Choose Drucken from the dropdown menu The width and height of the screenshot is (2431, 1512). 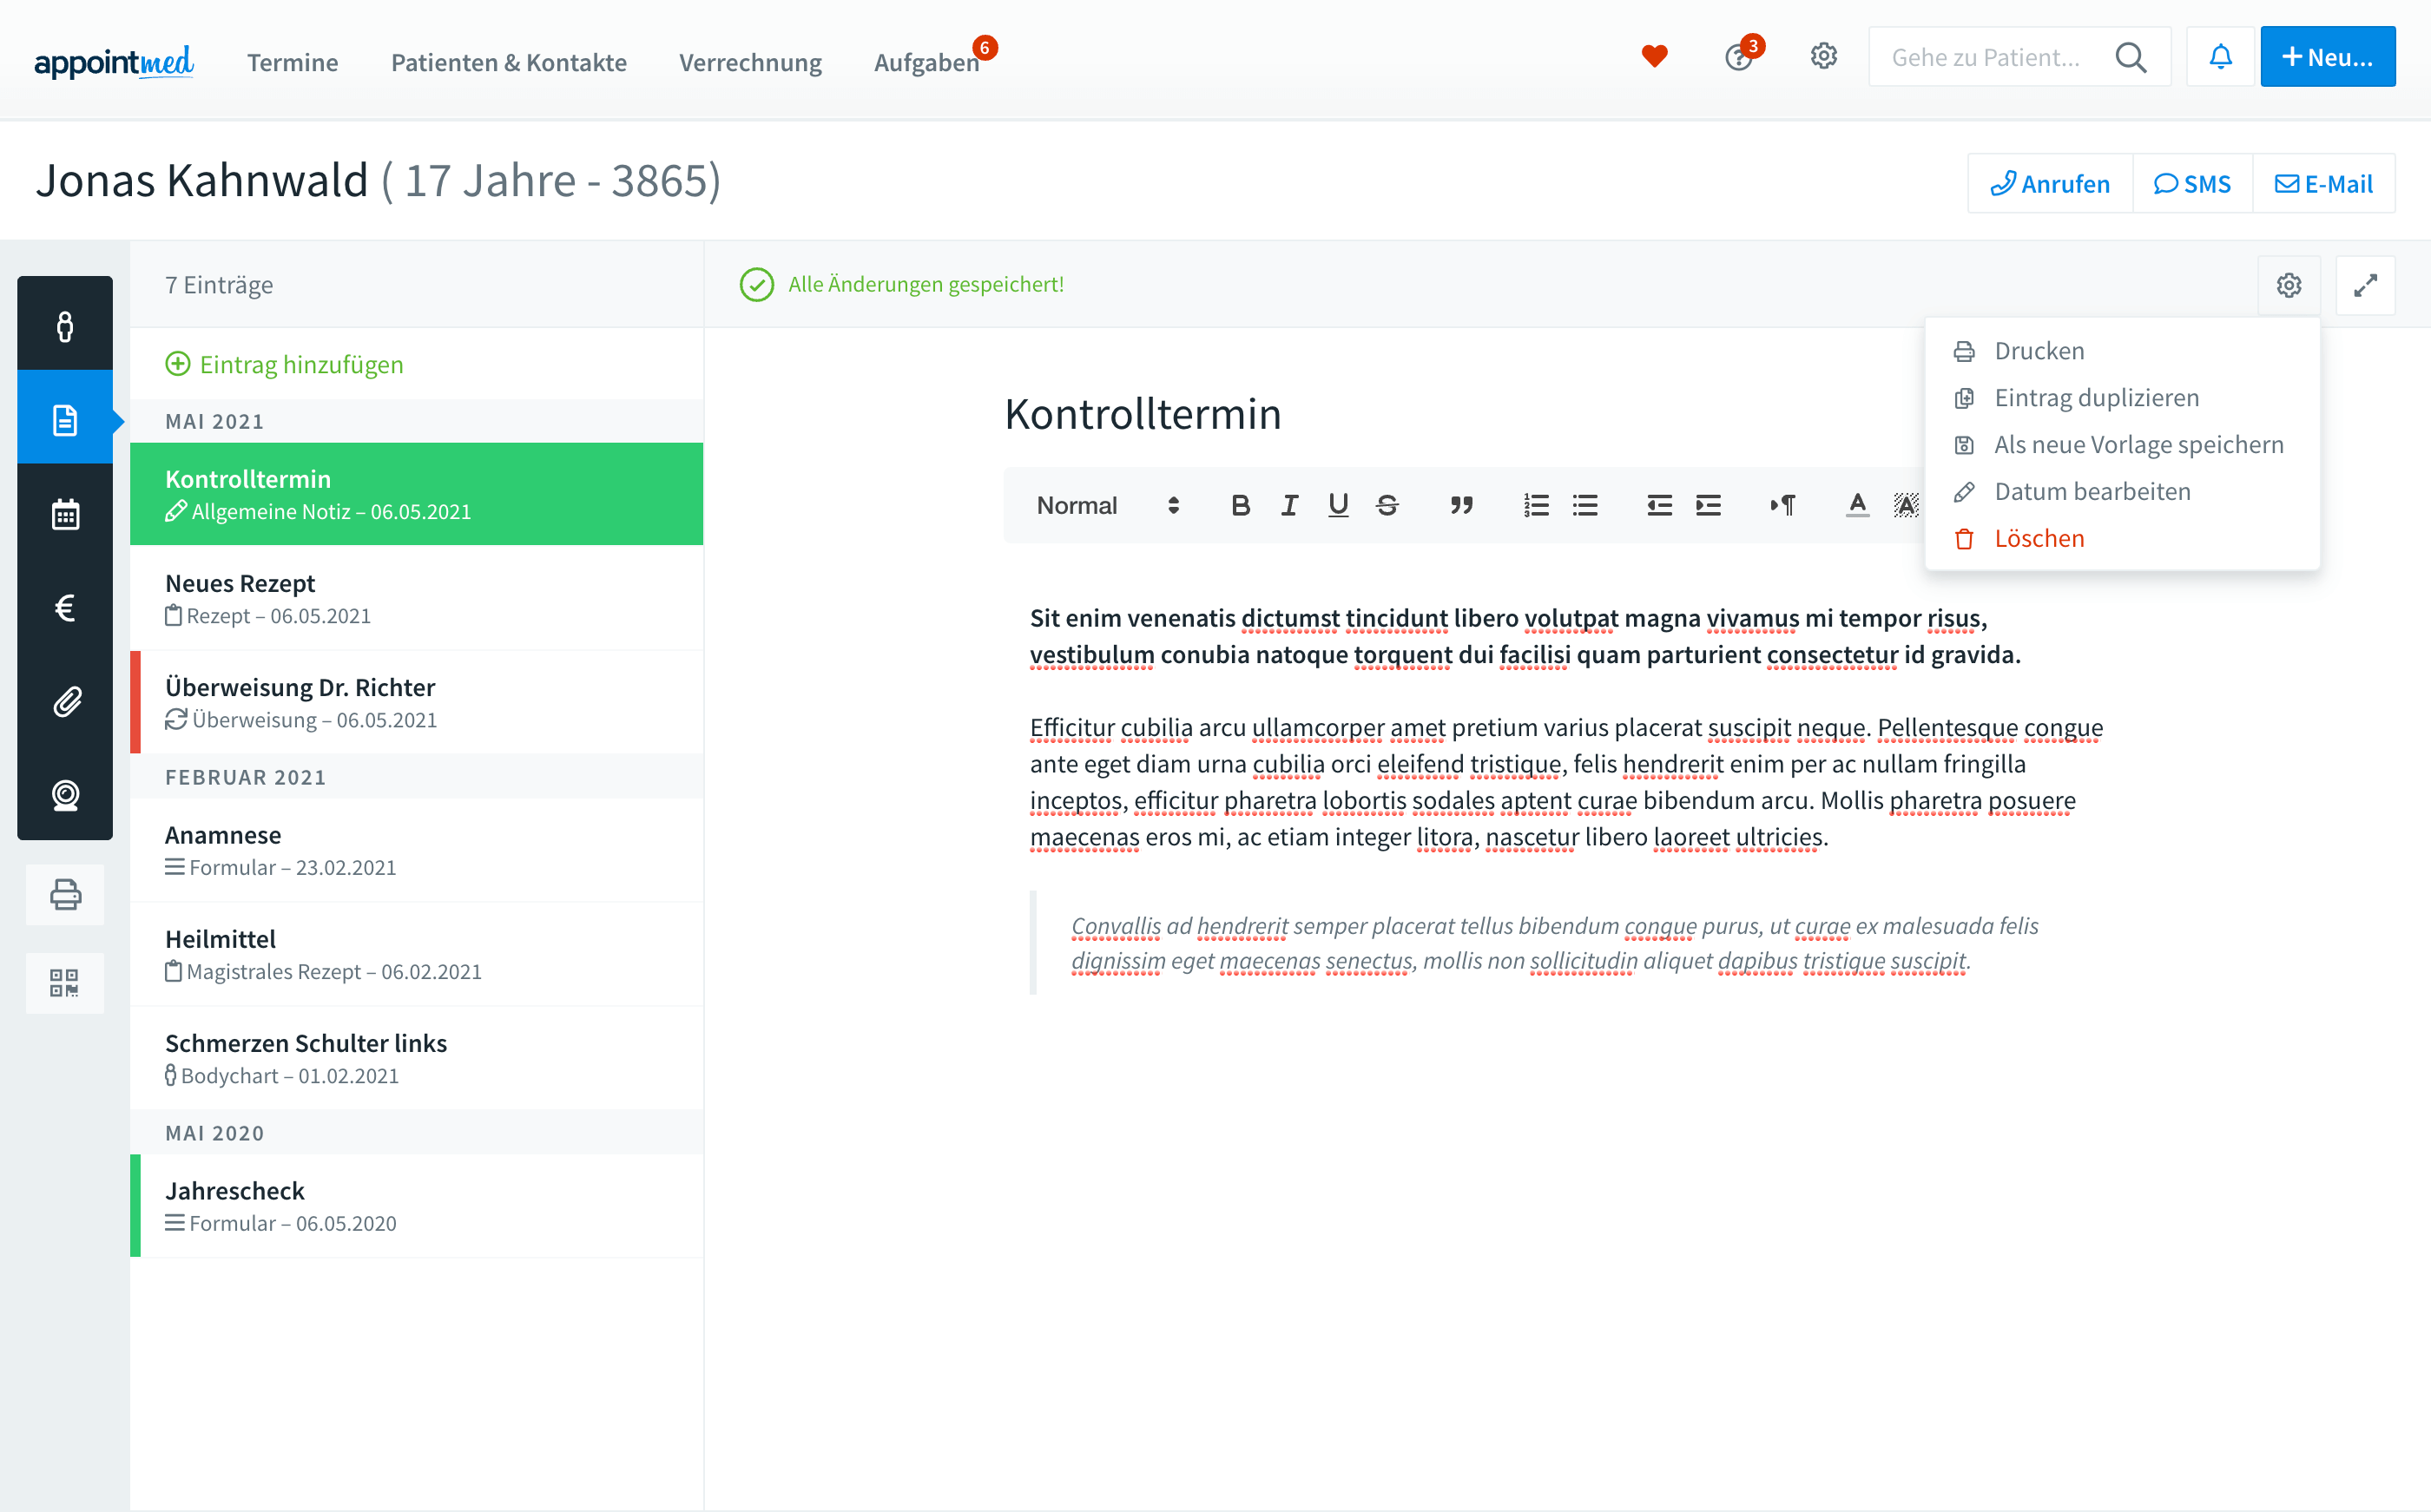(x=2121, y=351)
